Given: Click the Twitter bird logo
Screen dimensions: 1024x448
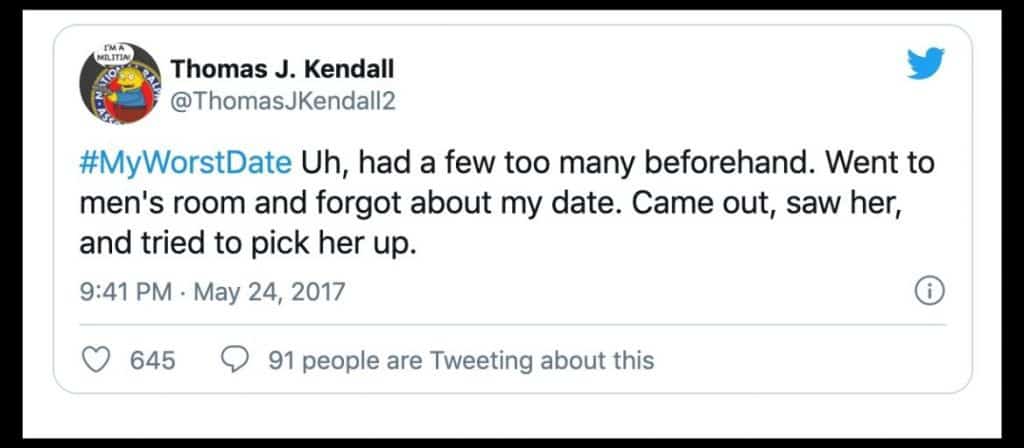Looking at the screenshot, I should point(926,65).
